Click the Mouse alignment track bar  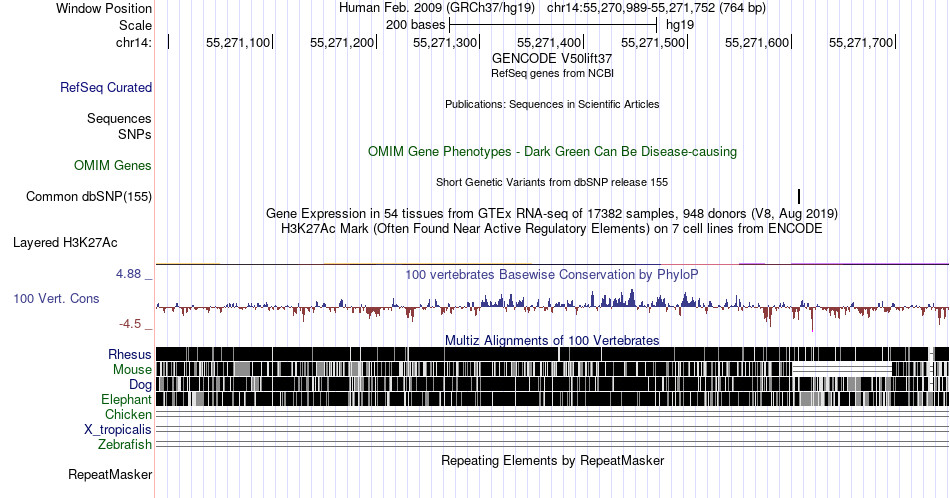coord(552,370)
